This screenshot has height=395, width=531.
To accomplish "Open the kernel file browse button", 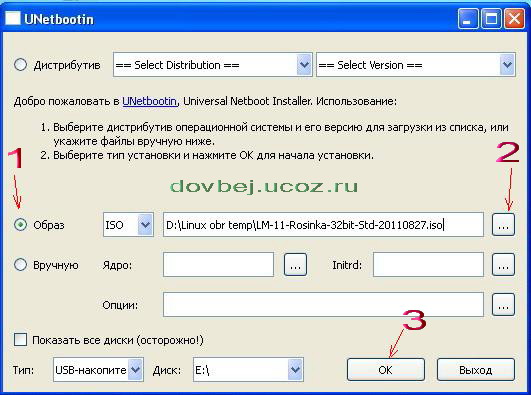I will [295, 265].
